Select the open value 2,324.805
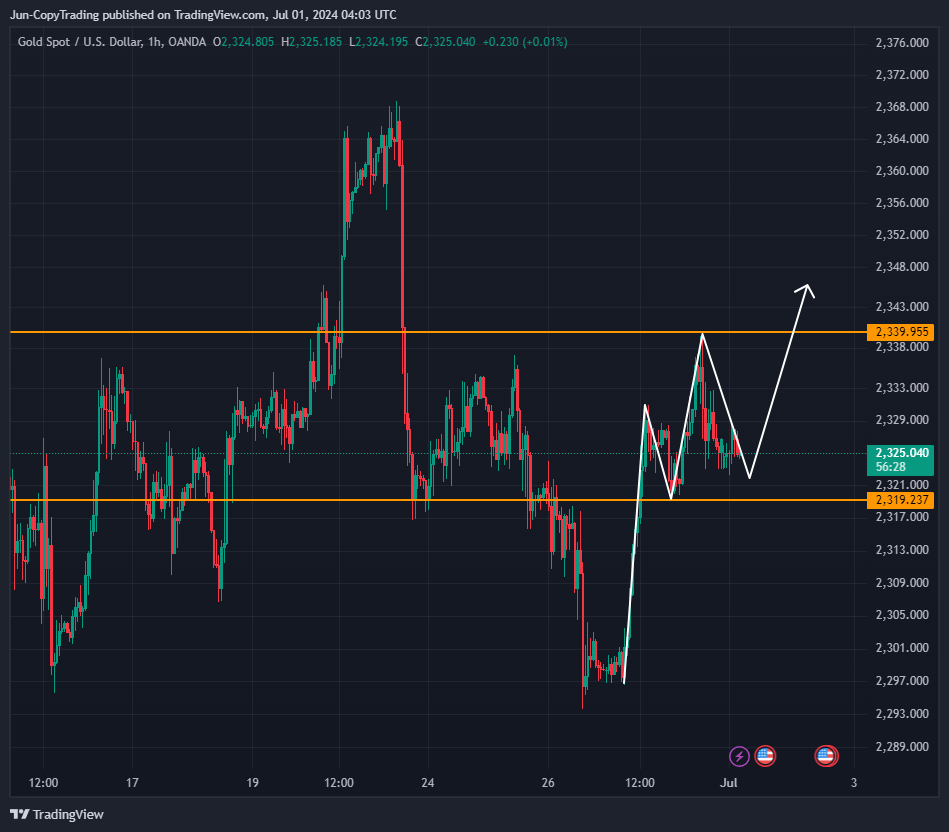Image resolution: width=949 pixels, height=832 pixels. (x=248, y=42)
